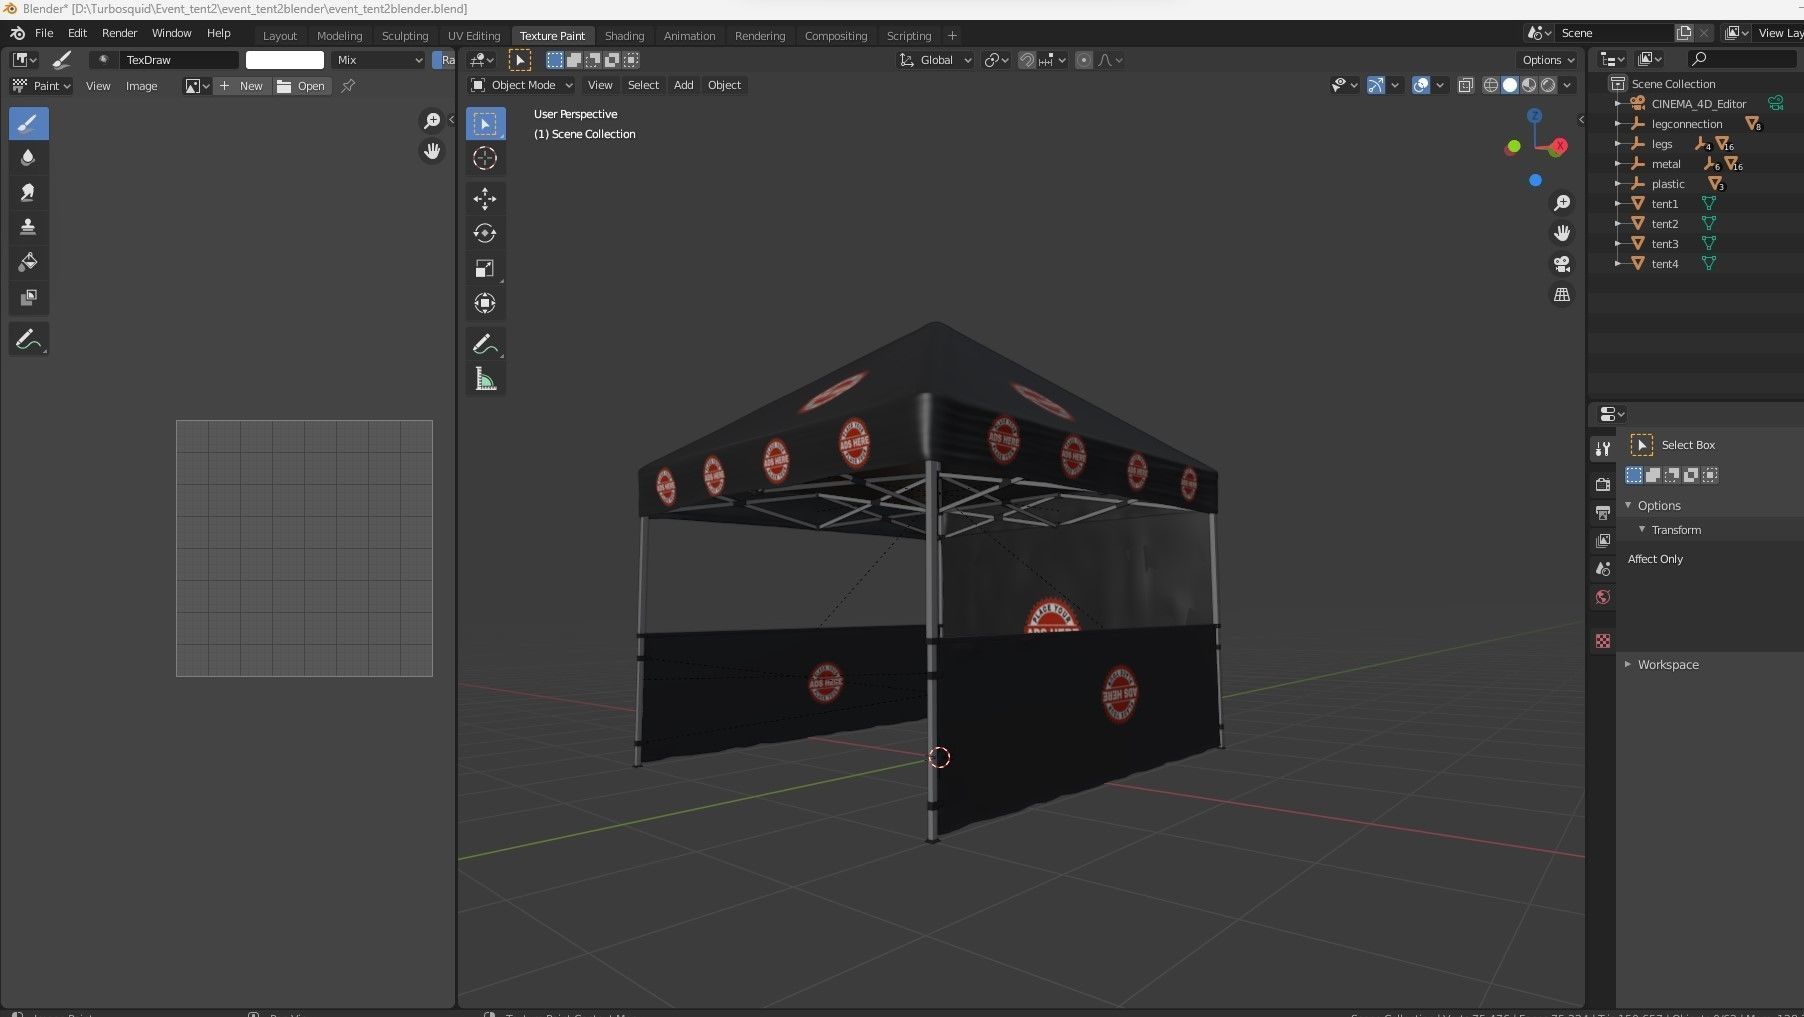Switch to Material Preview shading

click(x=1529, y=85)
